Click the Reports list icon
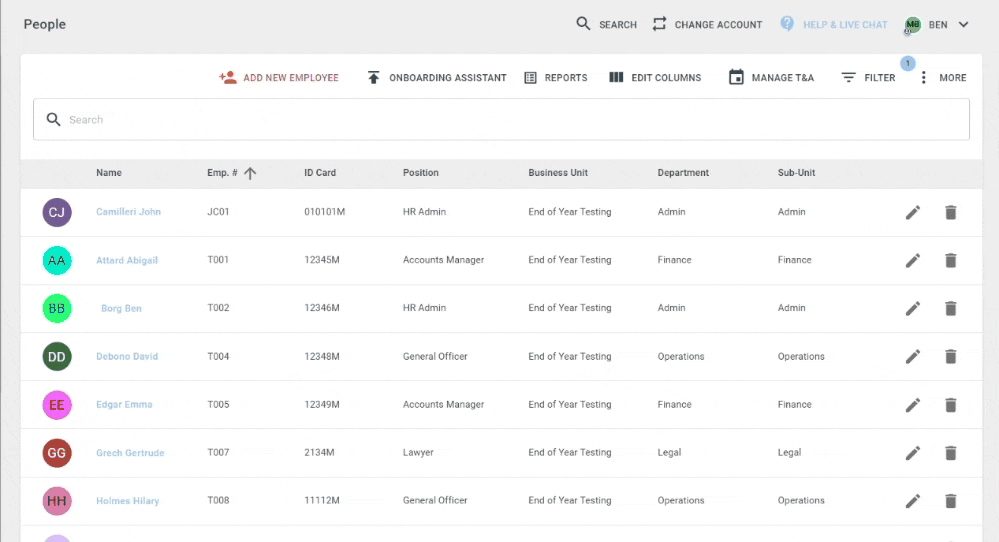The image size is (999, 542). tap(530, 77)
